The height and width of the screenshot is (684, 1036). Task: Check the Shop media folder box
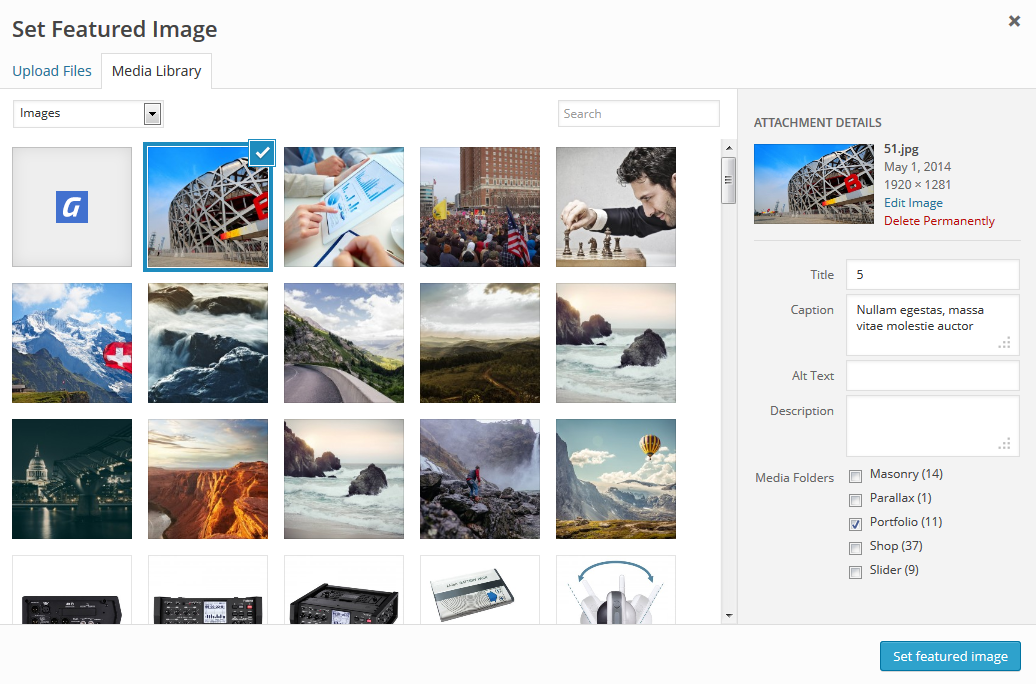[855, 548]
